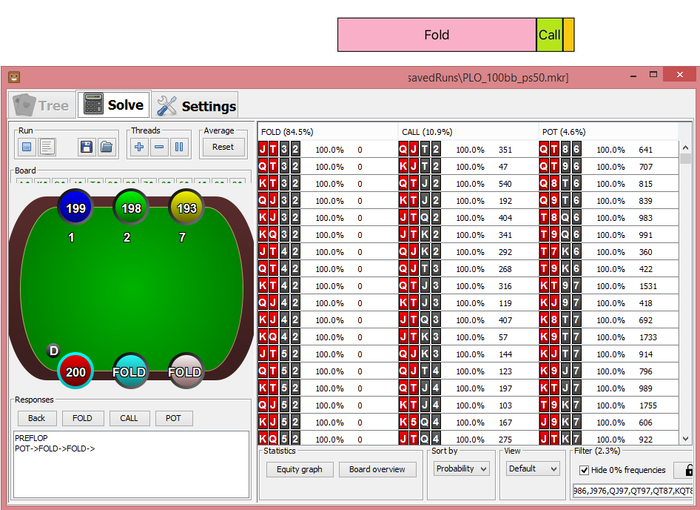Click the hand list scrollbar down arrow
The height and width of the screenshot is (510, 700).
click(686, 439)
